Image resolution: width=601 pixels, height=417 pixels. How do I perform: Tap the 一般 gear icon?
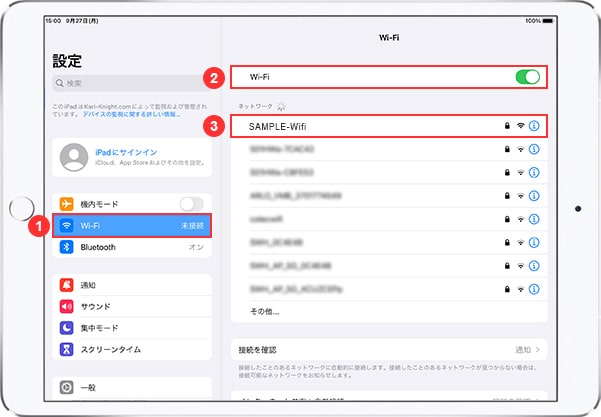pos(66,388)
